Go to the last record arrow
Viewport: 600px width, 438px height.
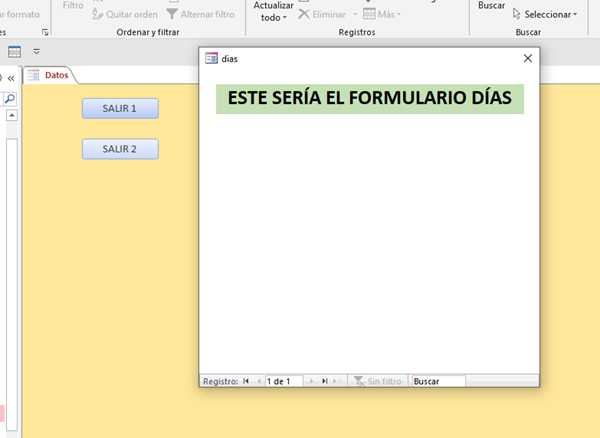pos(324,381)
